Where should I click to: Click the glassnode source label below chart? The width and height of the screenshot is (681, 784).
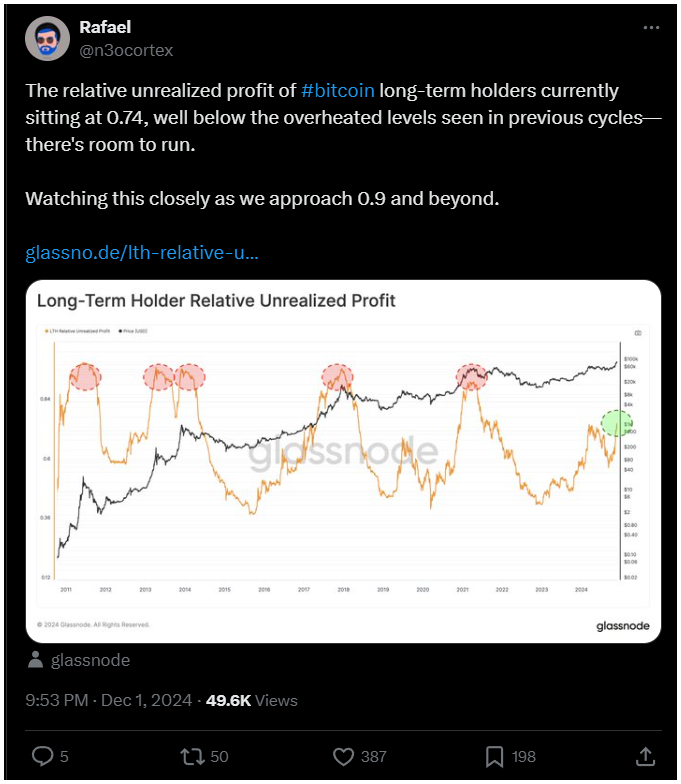point(90,660)
